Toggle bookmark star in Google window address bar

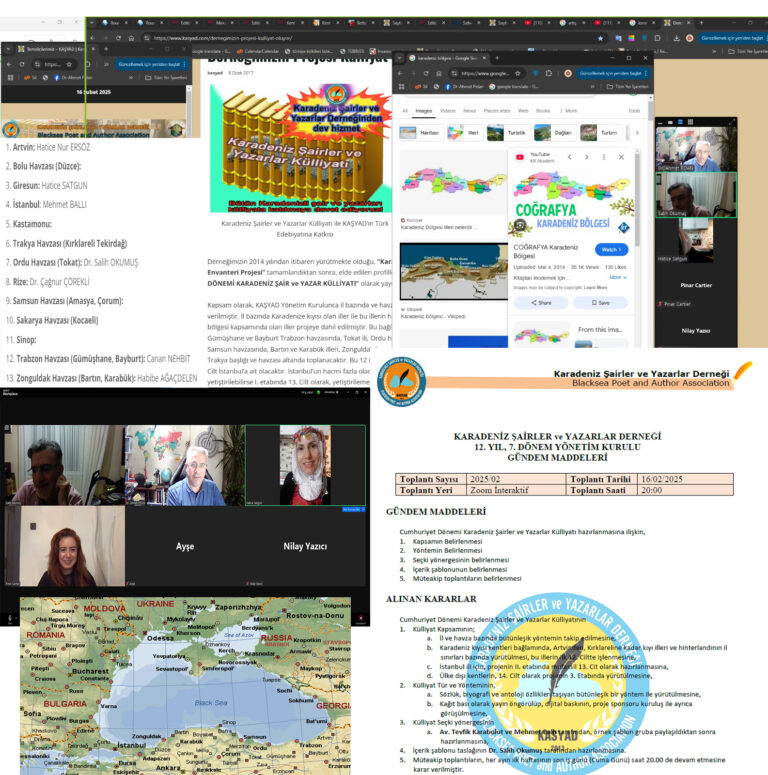pos(517,73)
